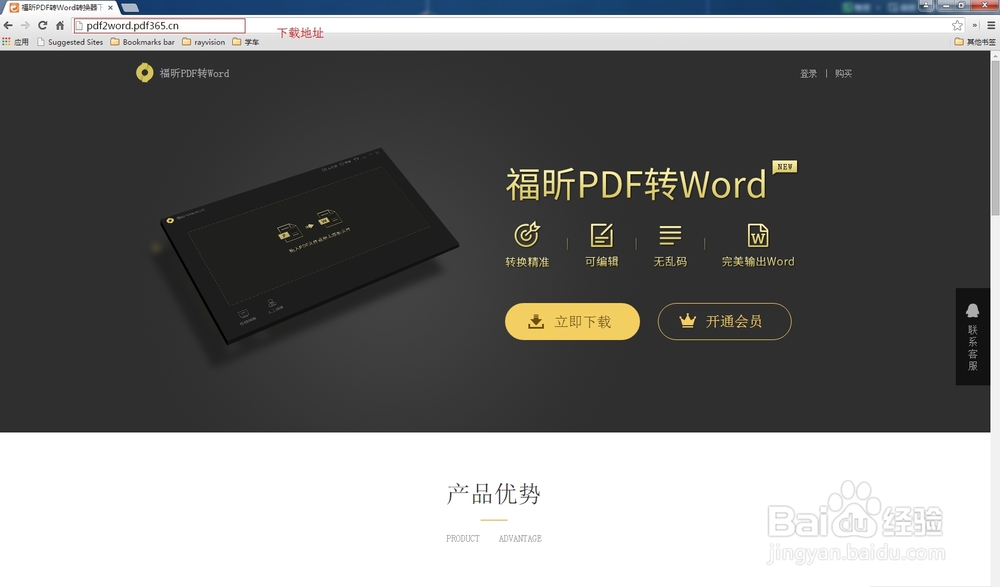Click the 福昕PDF转Word hero heading
The width and height of the screenshot is (1000, 587).
636,184
